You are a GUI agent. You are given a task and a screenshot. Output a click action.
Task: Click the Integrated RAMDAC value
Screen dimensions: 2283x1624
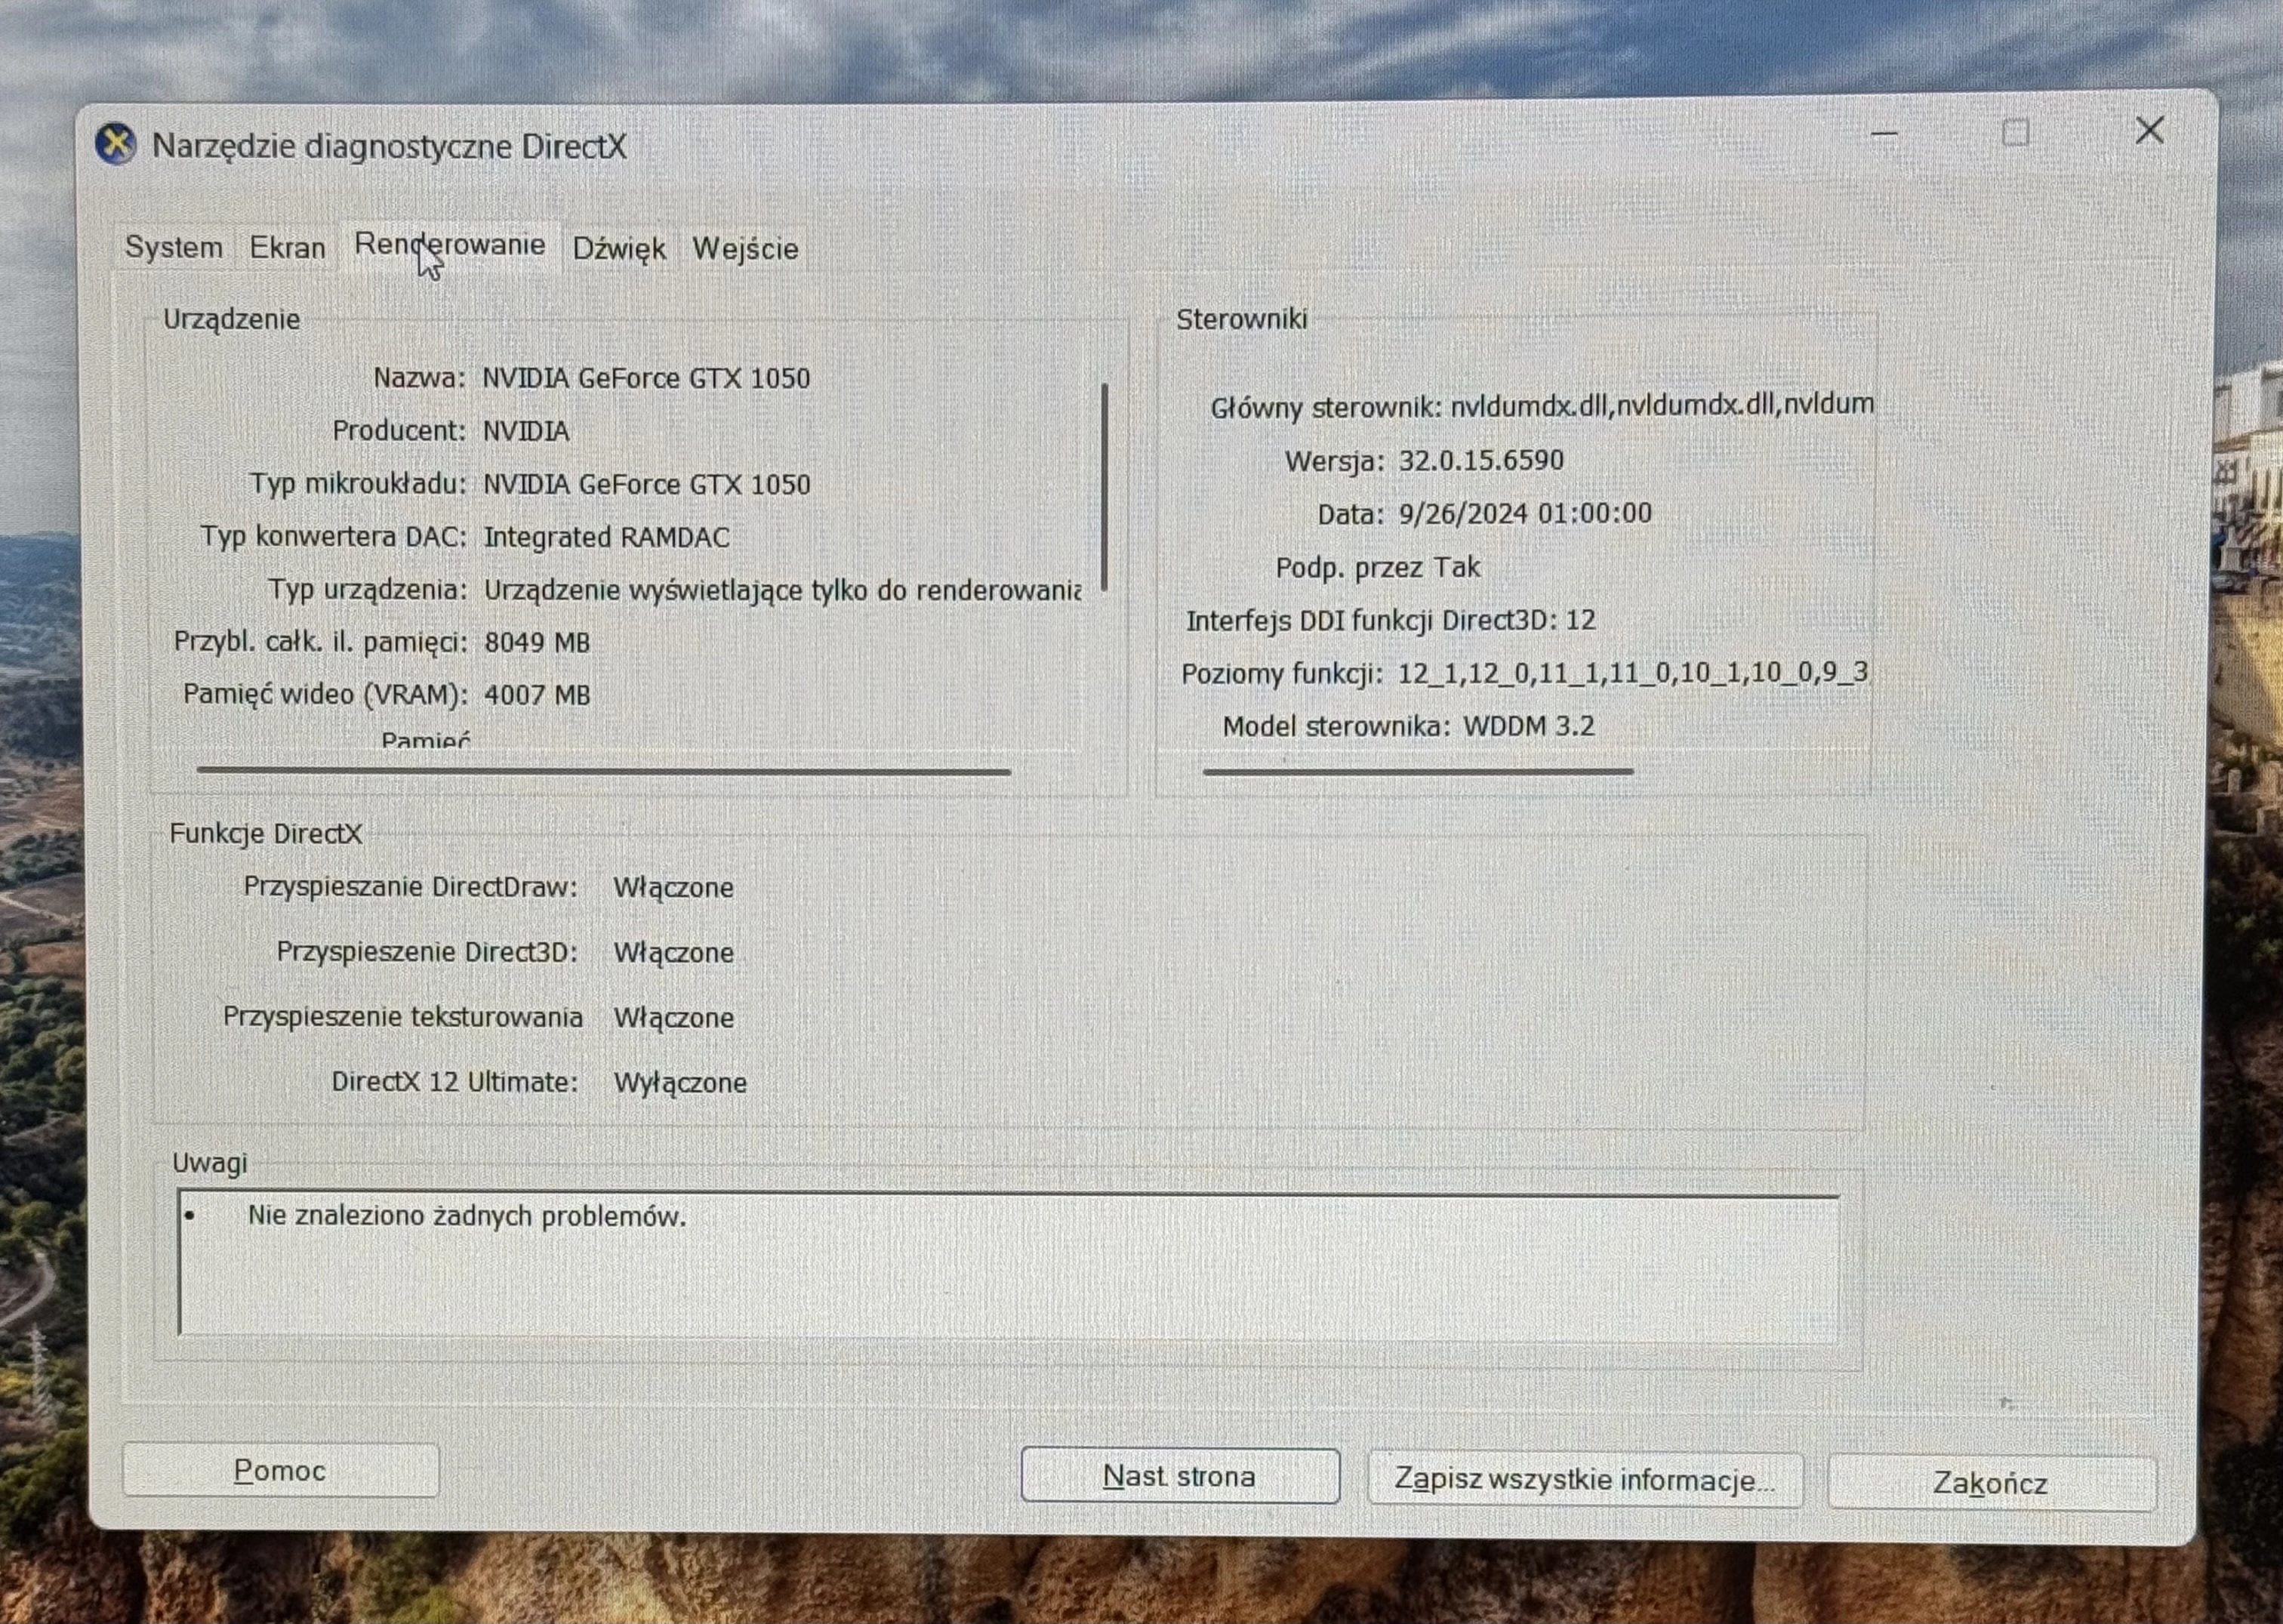pos(607,537)
